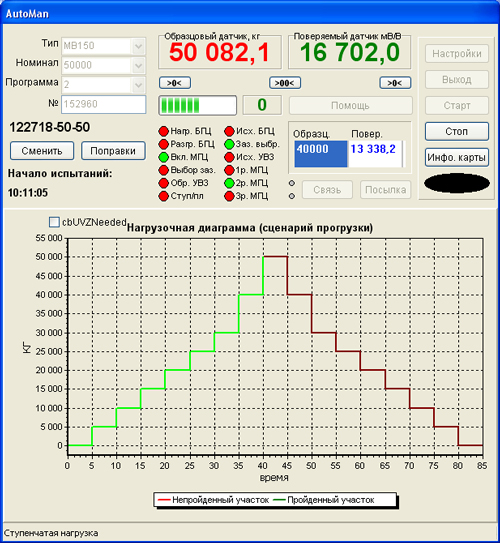The width and height of the screenshot is (500, 543).
Task: Open Инфо. карты button
Action: (457, 158)
